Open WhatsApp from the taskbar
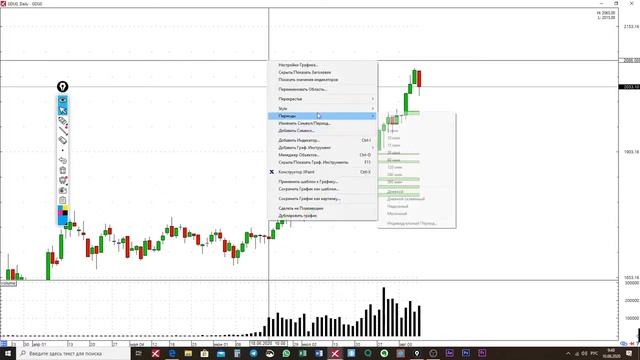This screenshot has width=640, height=360. (286, 353)
